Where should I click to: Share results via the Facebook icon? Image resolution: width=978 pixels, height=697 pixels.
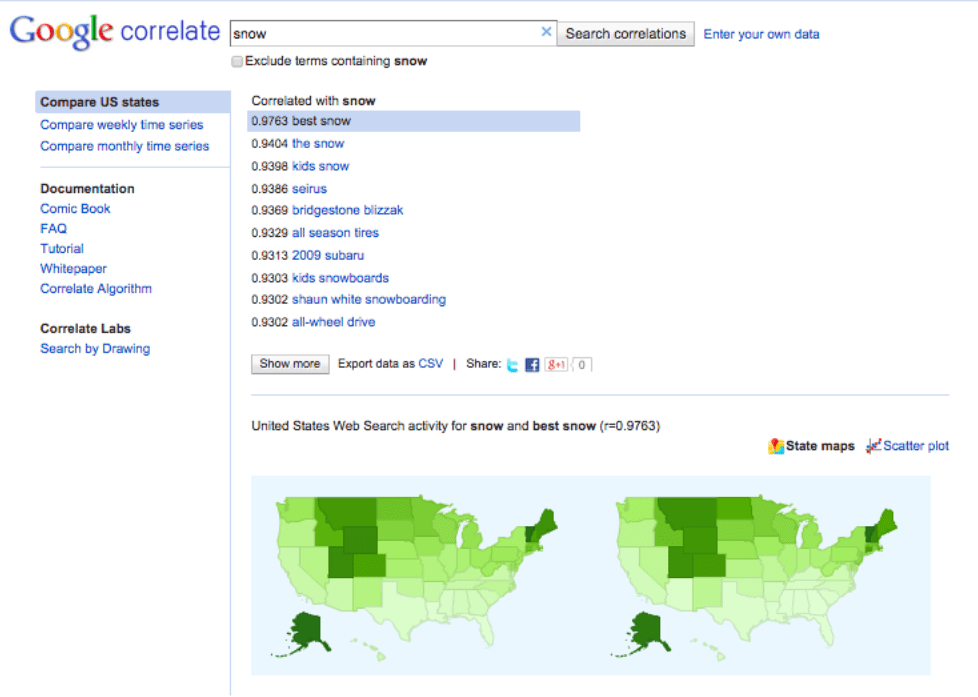coord(532,365)
